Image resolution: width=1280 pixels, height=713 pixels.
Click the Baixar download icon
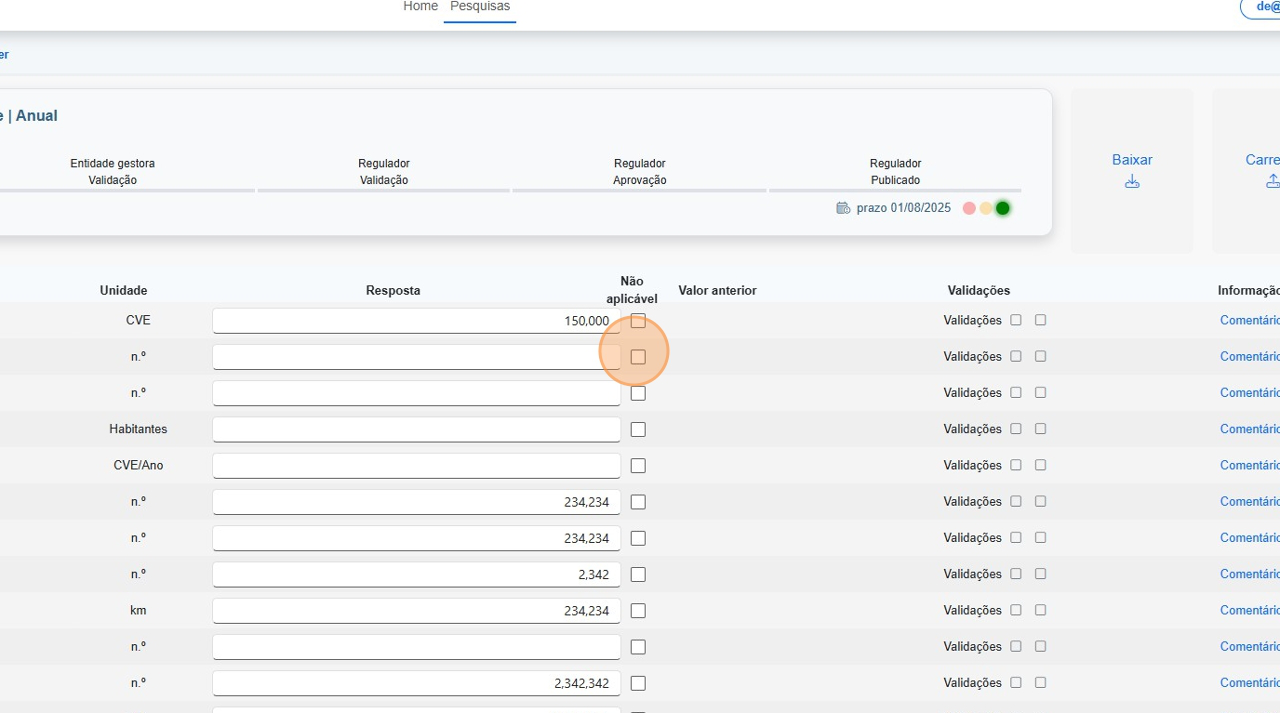point(1132,182)
